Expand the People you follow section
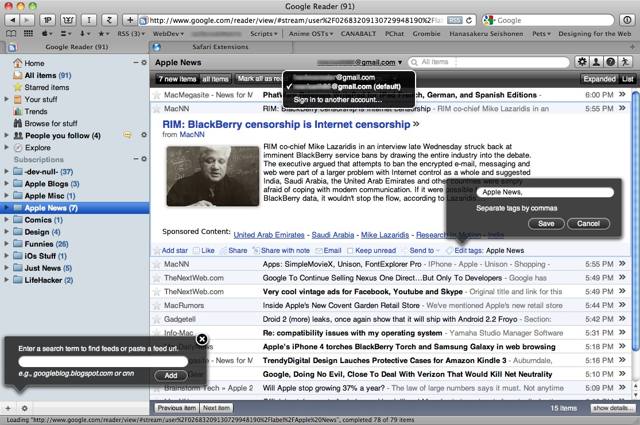This screenshot has width=640, height=425. pyautogui.click(x=8, y=134)
